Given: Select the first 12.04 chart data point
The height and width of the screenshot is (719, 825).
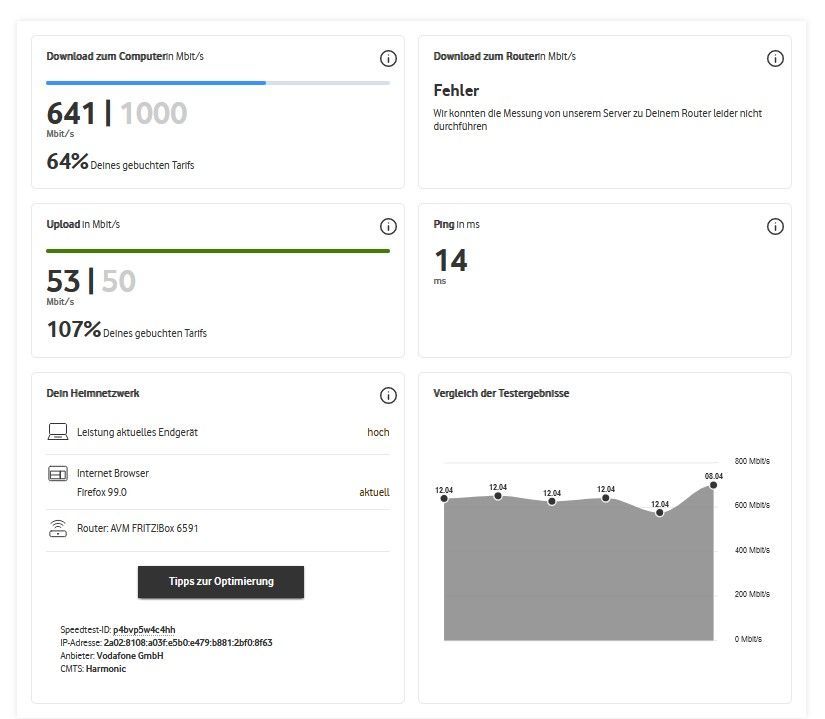Looking at the screenshot, I should tap(444, 498).
